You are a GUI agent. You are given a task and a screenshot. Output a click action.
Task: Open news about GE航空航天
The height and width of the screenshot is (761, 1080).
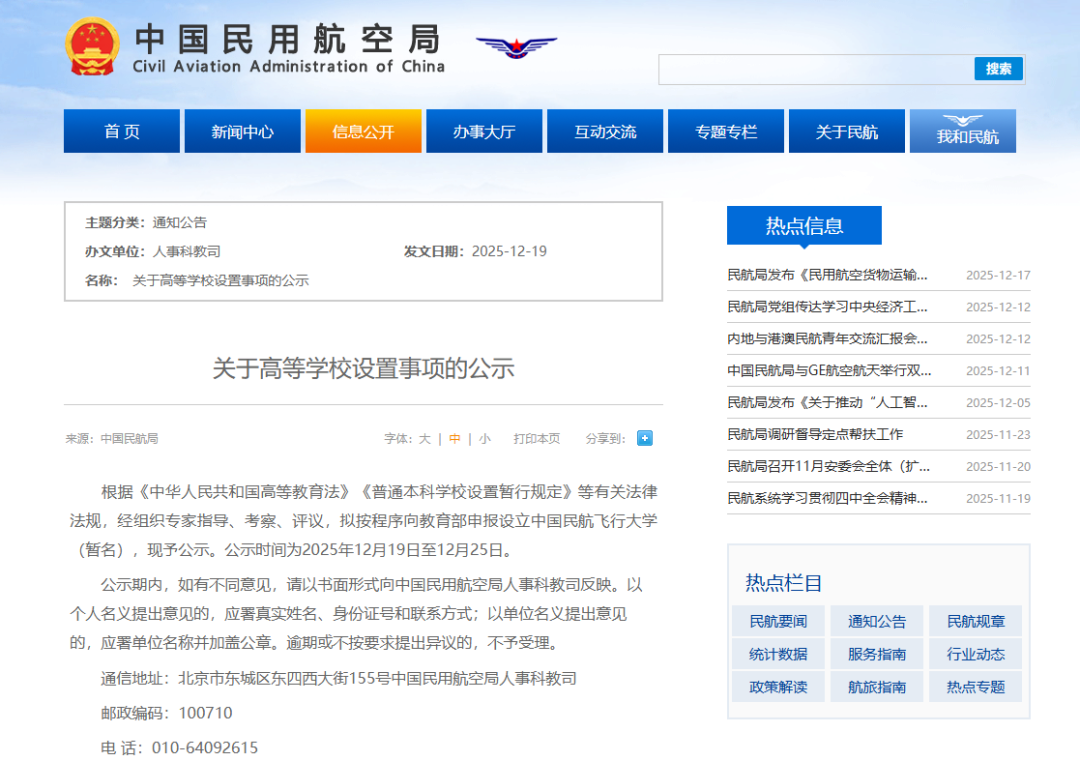coord(829,370)
